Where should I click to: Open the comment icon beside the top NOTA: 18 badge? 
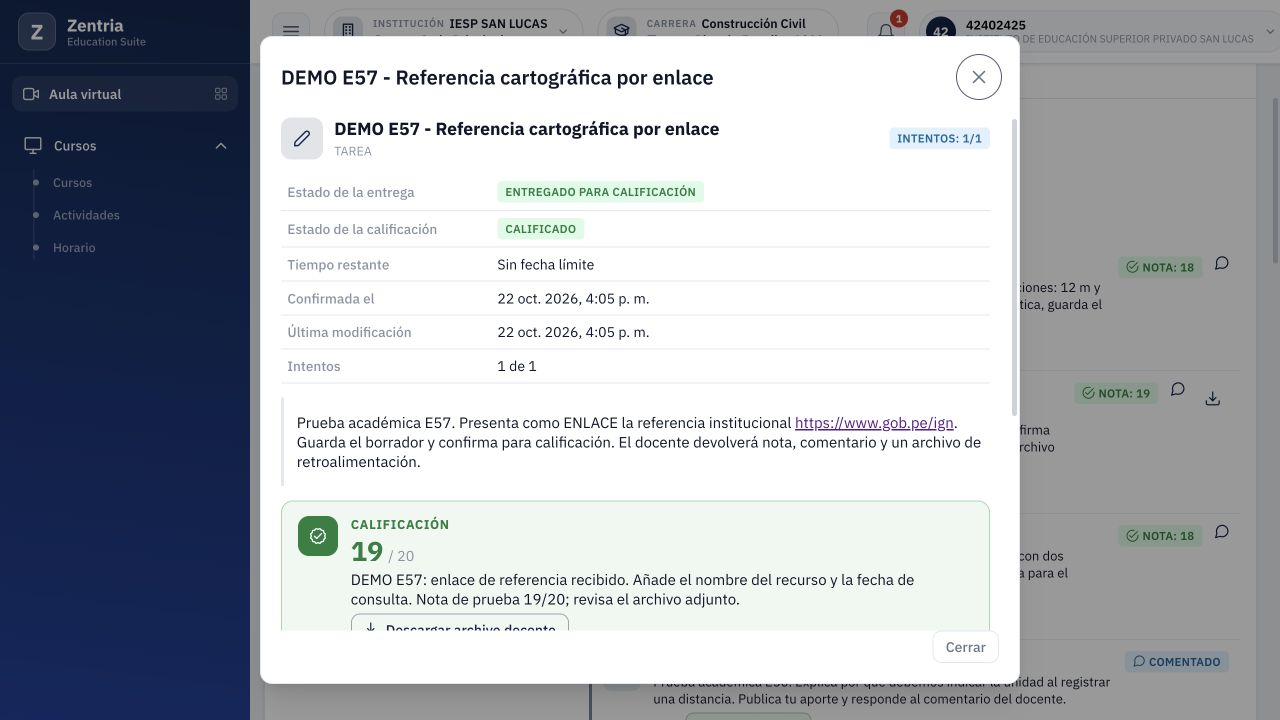click(x=1222, y=264)
